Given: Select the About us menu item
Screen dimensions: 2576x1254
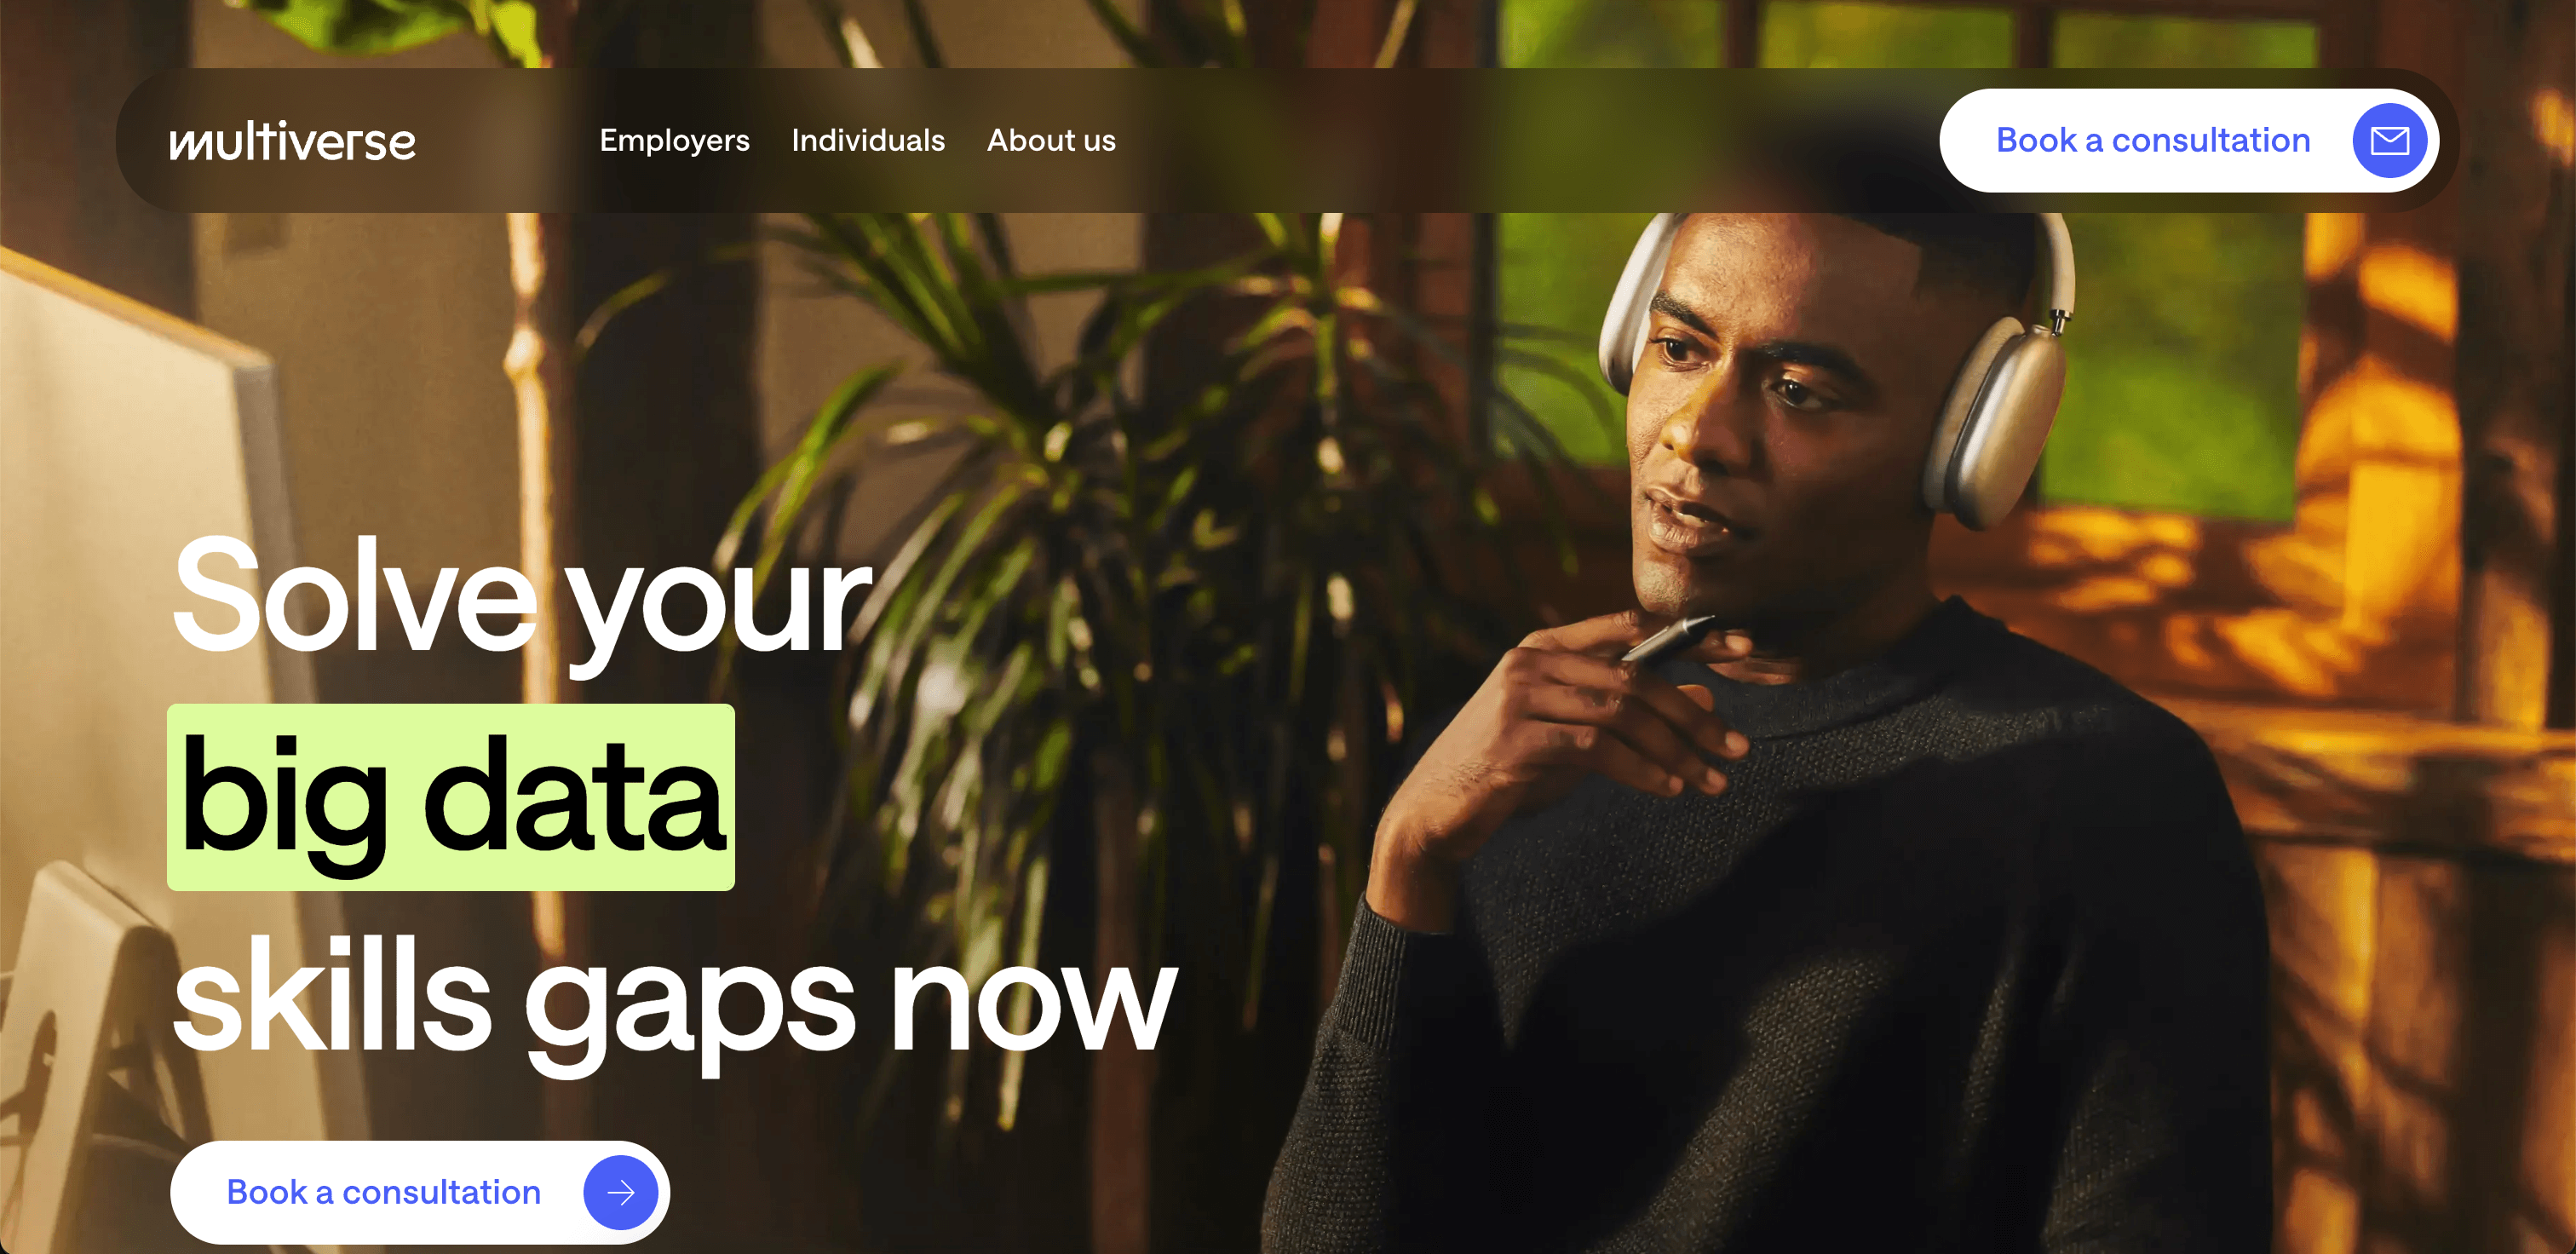Looking at the screenshot, I should click(x=1051, y=140).
